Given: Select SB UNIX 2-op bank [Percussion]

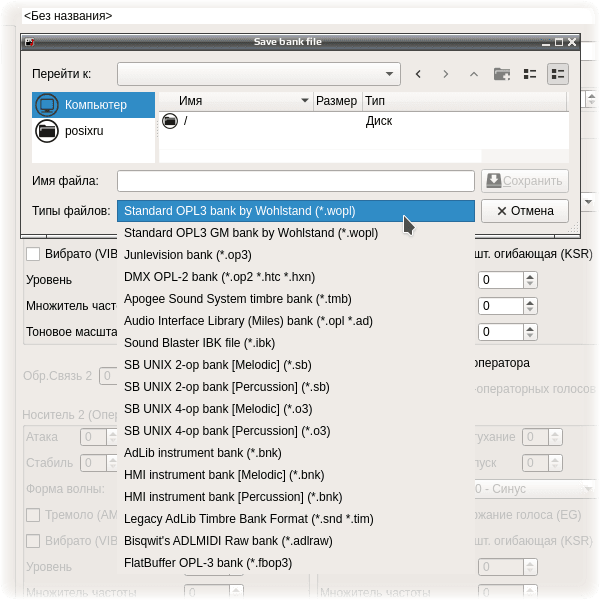Looking at the screenshot, I should (296, 387).
